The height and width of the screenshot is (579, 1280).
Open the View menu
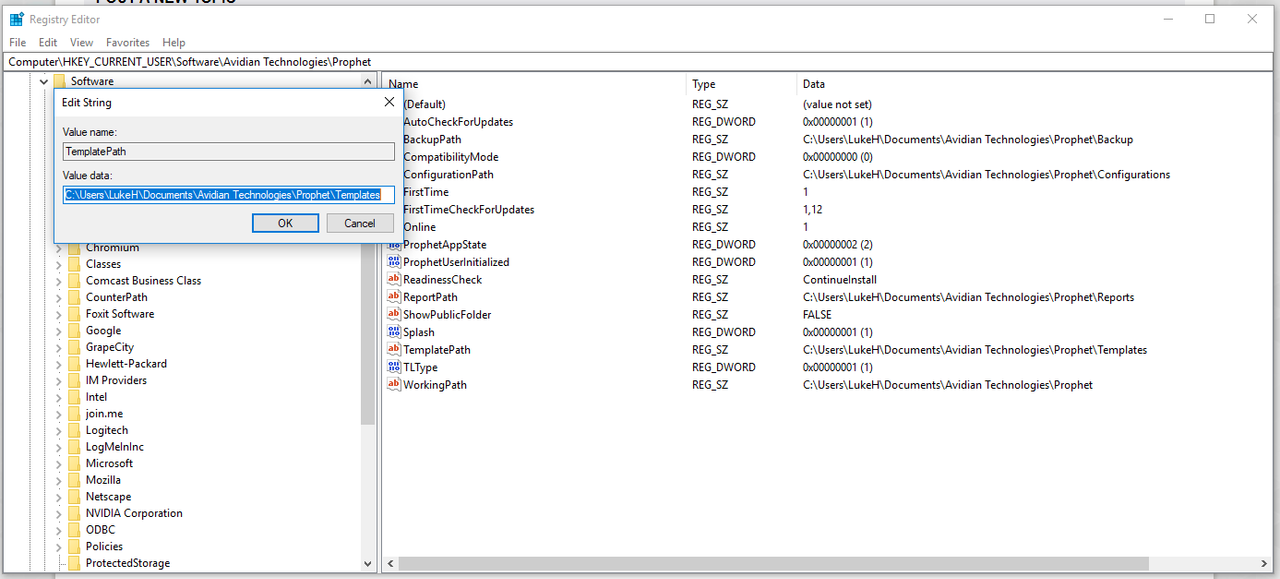tap(82, 43)
